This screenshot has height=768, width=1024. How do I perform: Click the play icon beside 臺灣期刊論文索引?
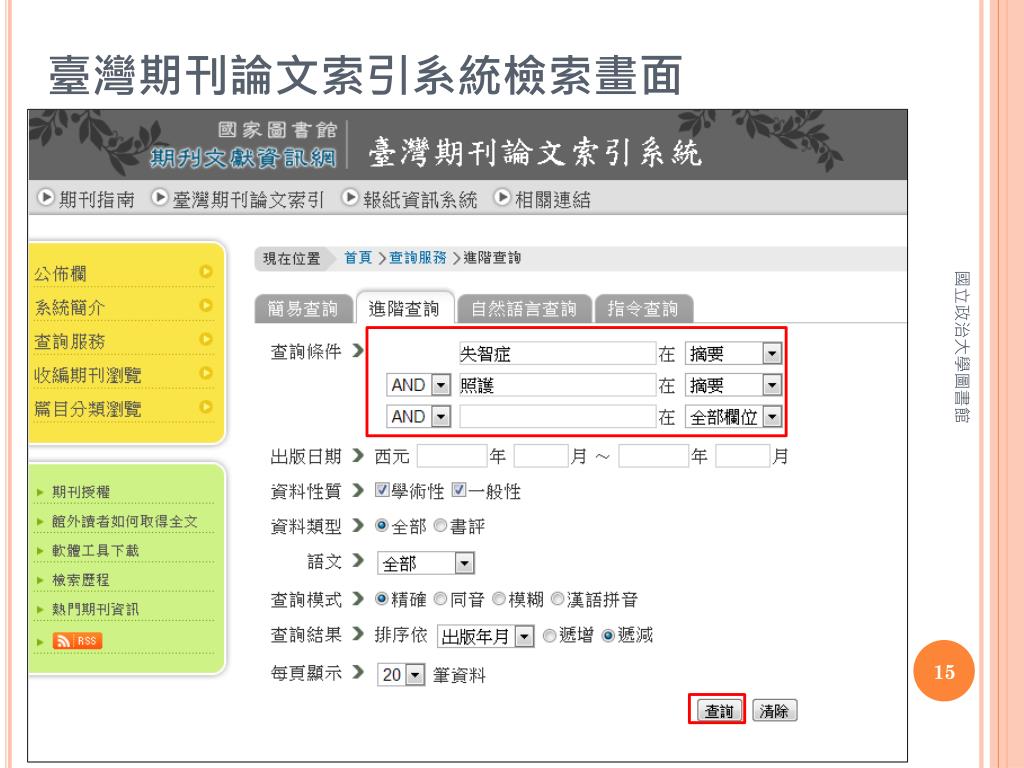click(x=159, y=197)
